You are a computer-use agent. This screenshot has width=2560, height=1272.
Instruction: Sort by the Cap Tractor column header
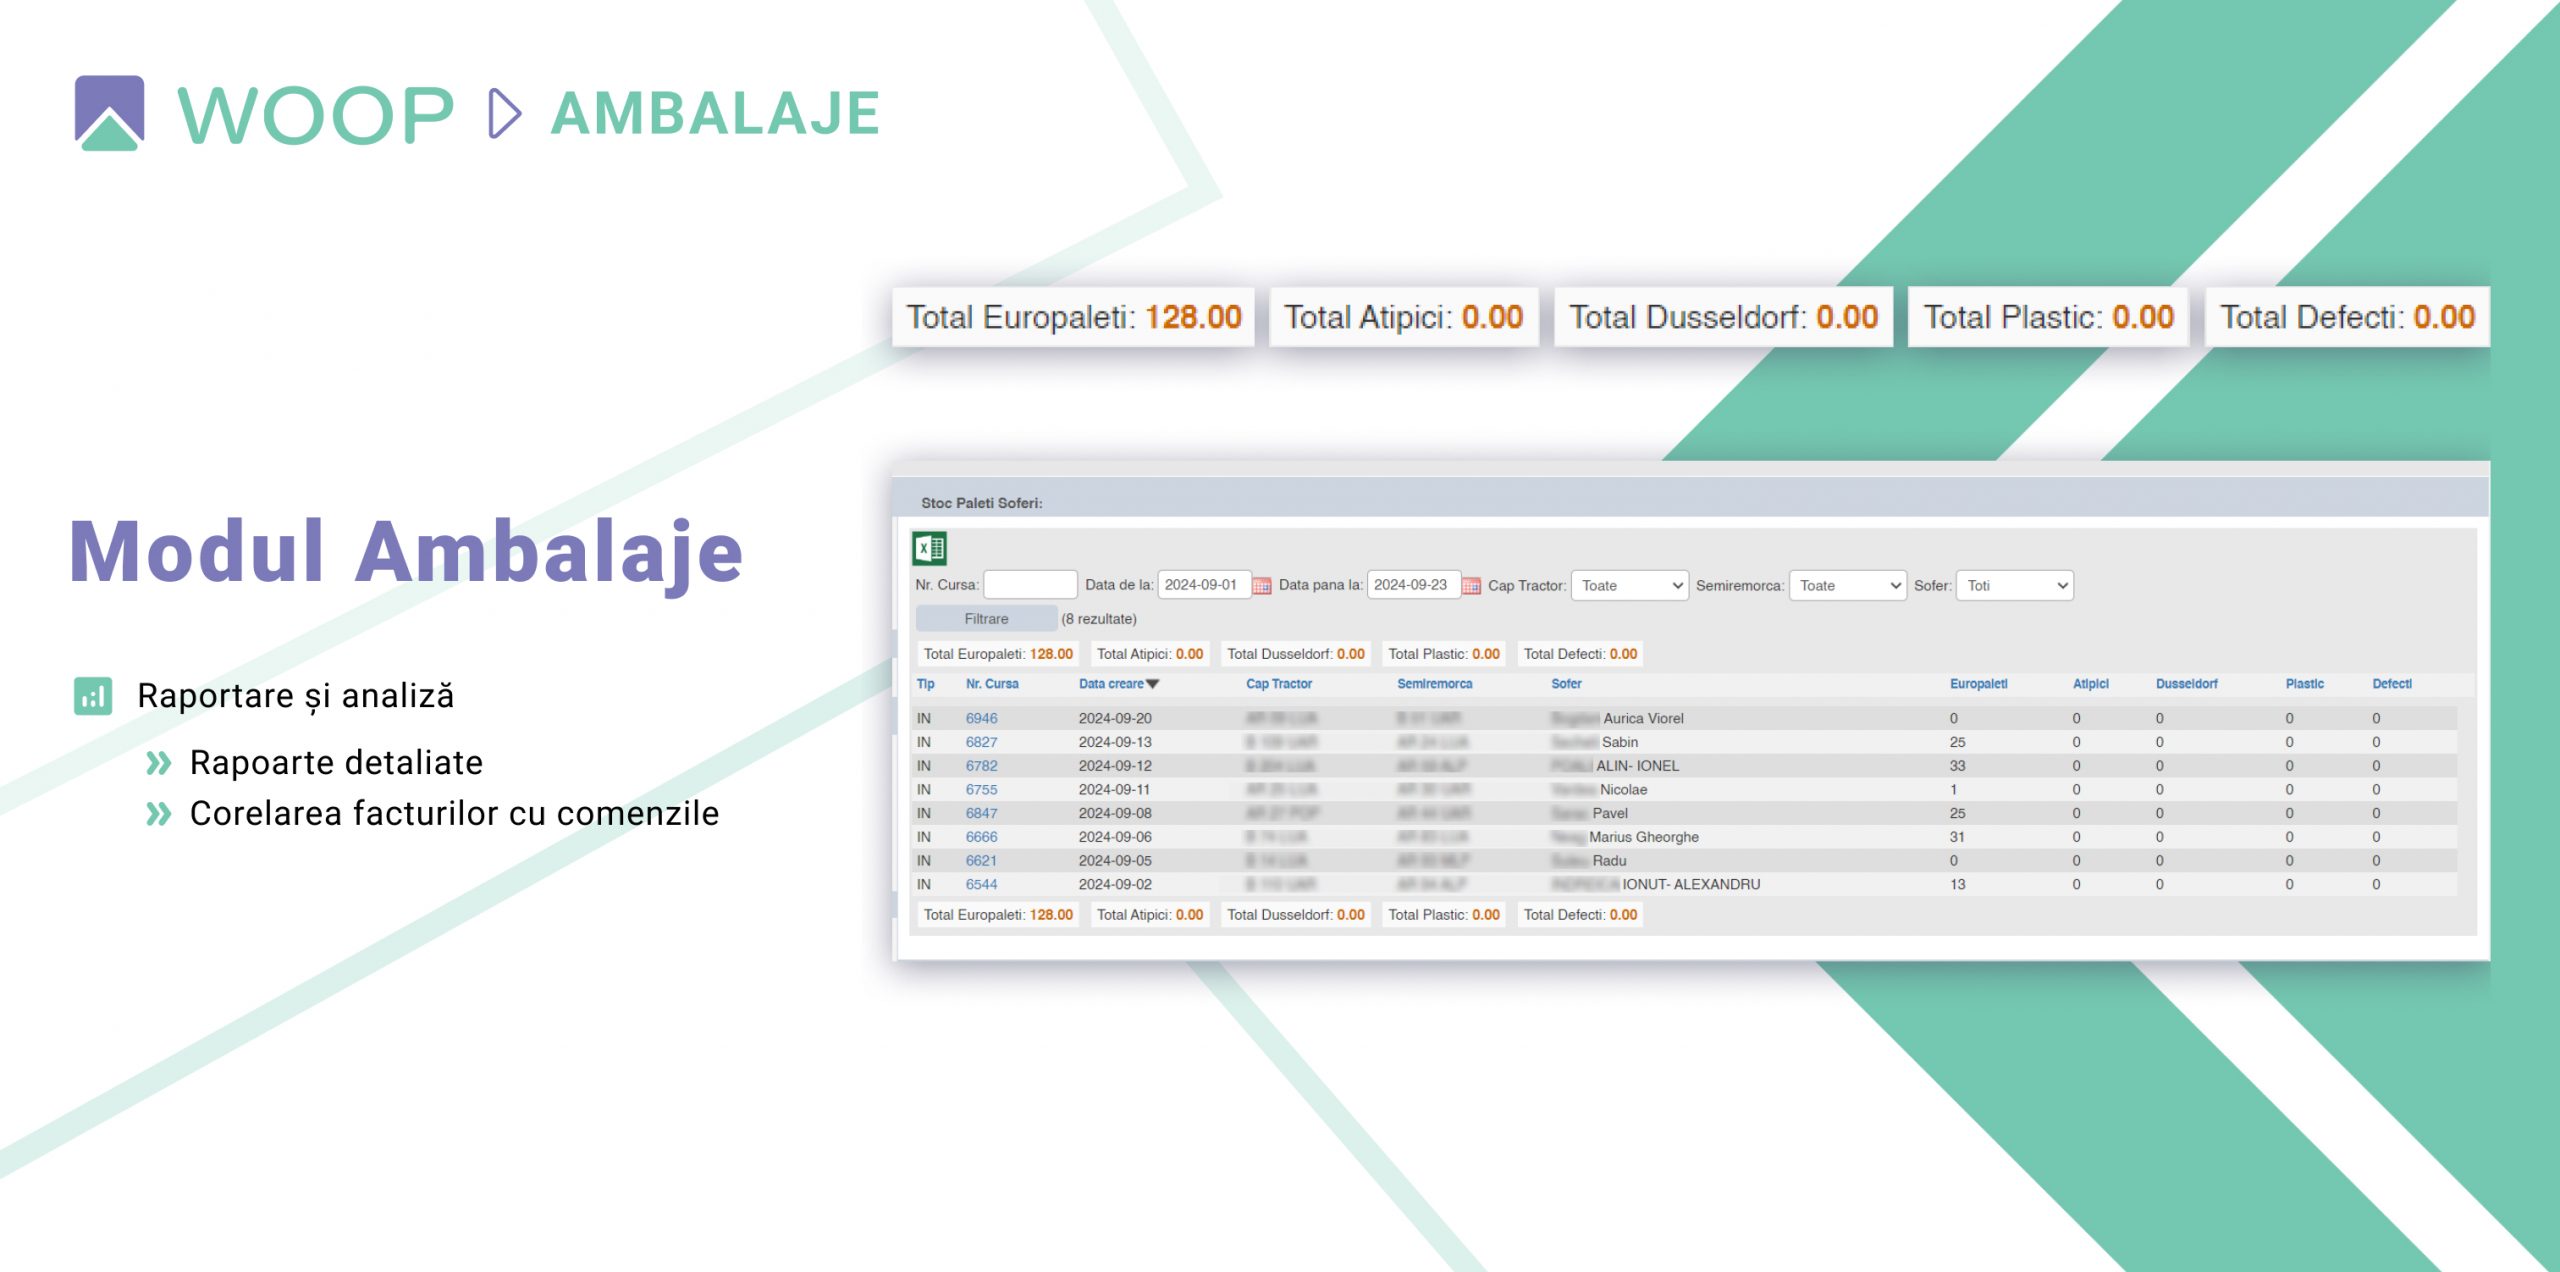click(x=1278, y=684)
